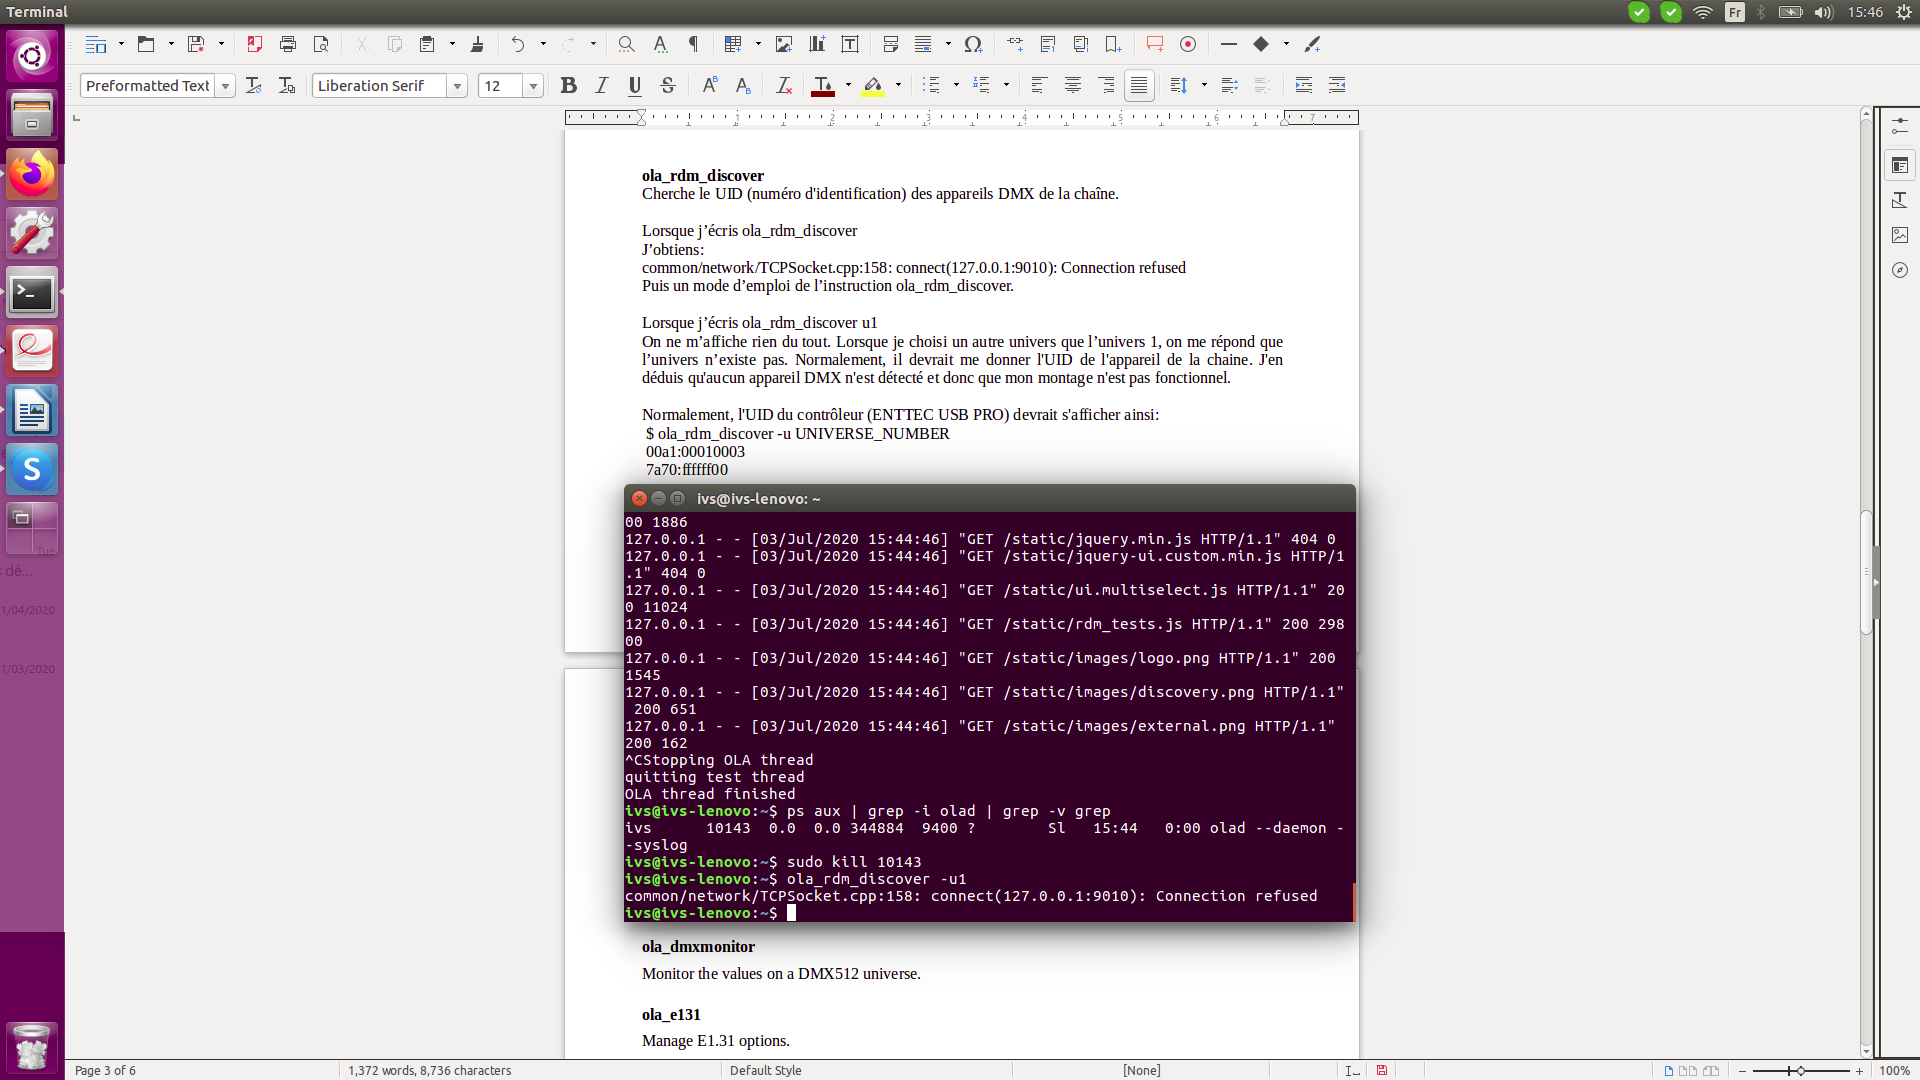Insert a text box
1920x1080 pixels.
[x=851, y=44]
